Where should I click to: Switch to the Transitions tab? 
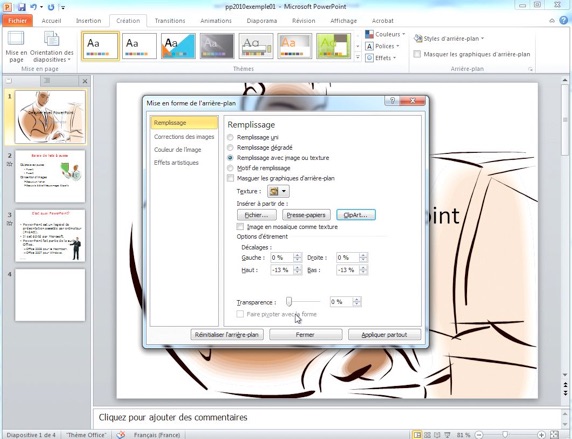point(170,21)
